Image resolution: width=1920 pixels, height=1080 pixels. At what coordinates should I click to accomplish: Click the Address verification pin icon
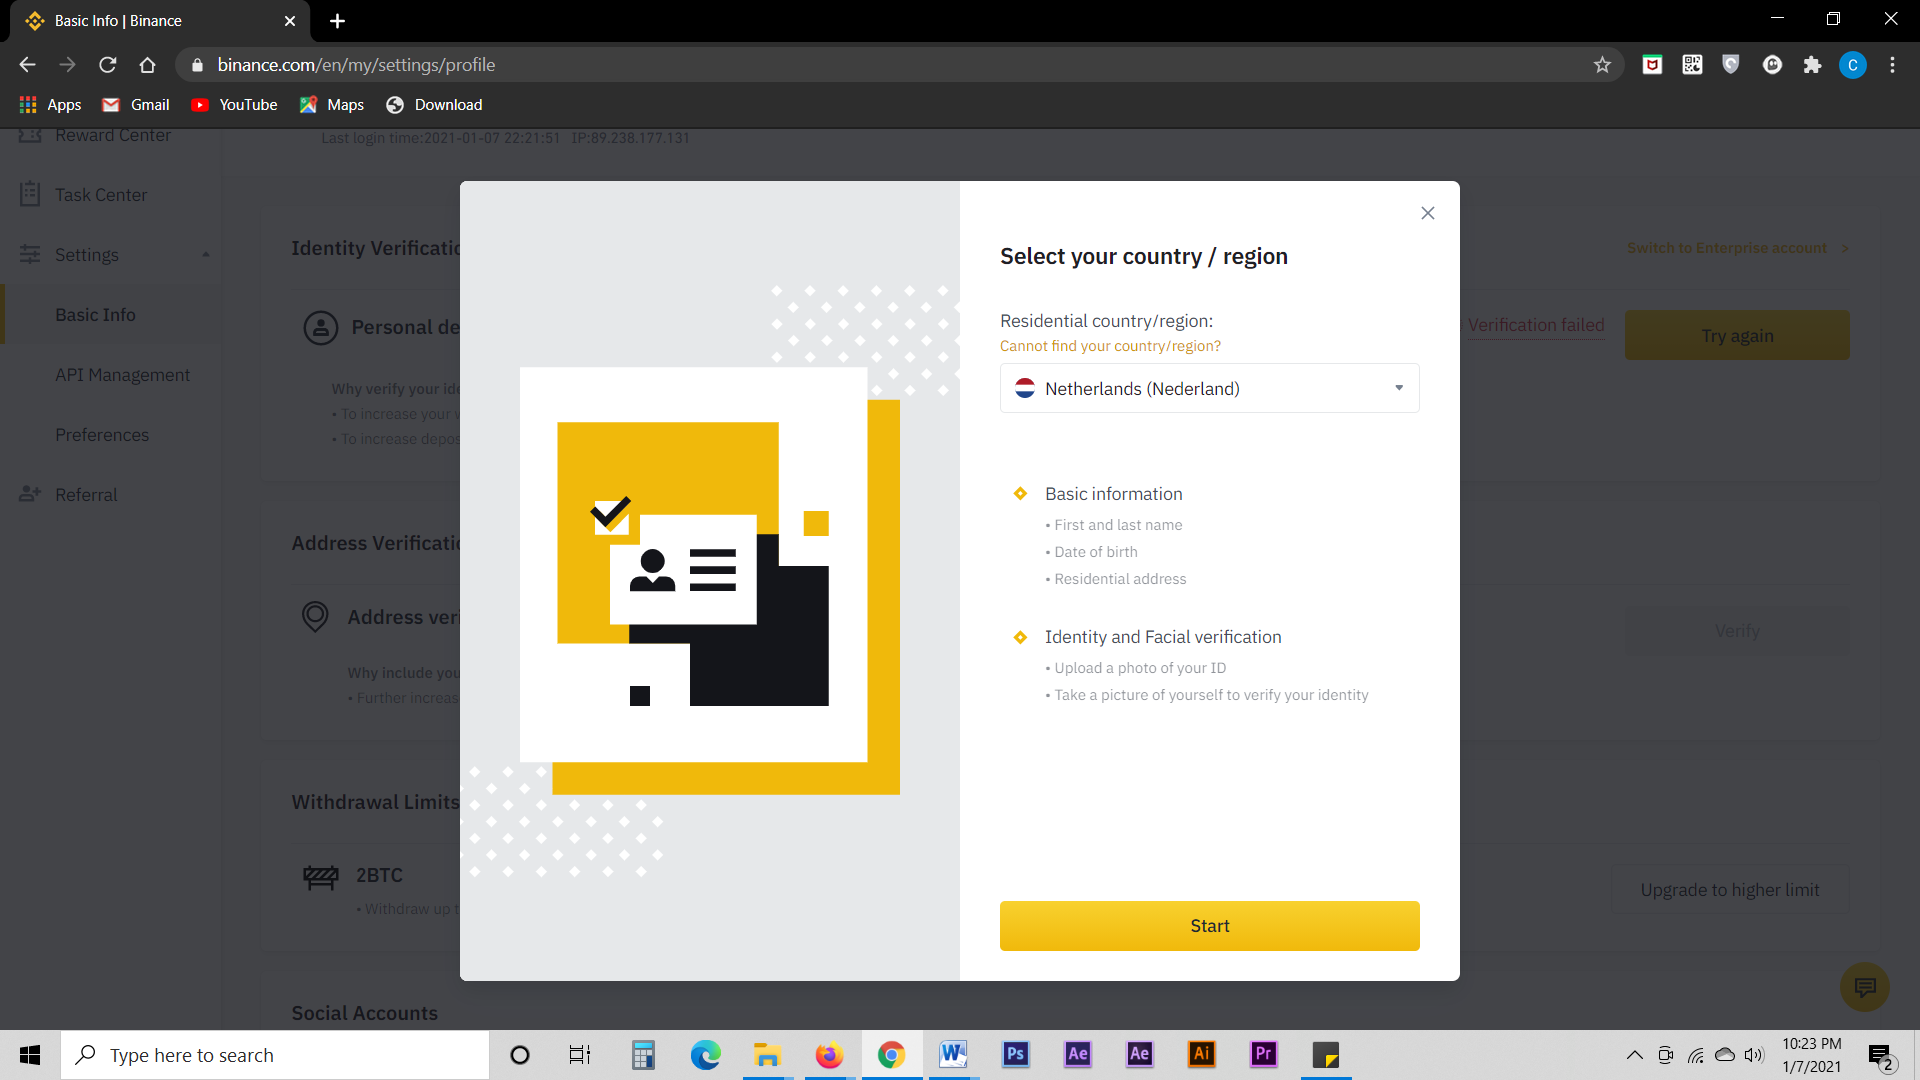click(315, 616)
